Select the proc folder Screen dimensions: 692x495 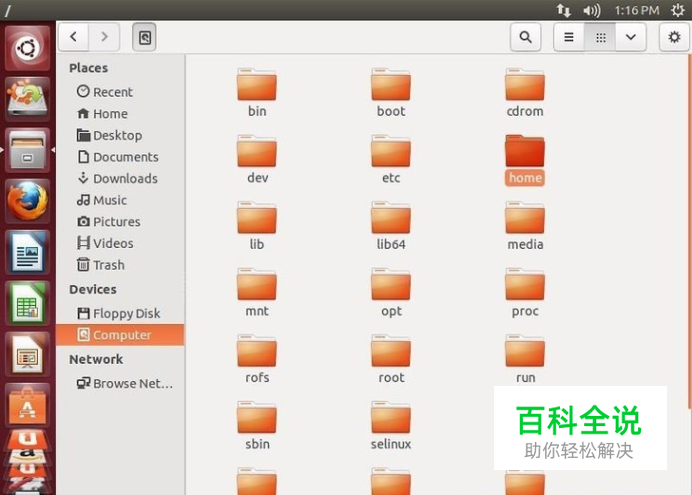pos(525,292)
